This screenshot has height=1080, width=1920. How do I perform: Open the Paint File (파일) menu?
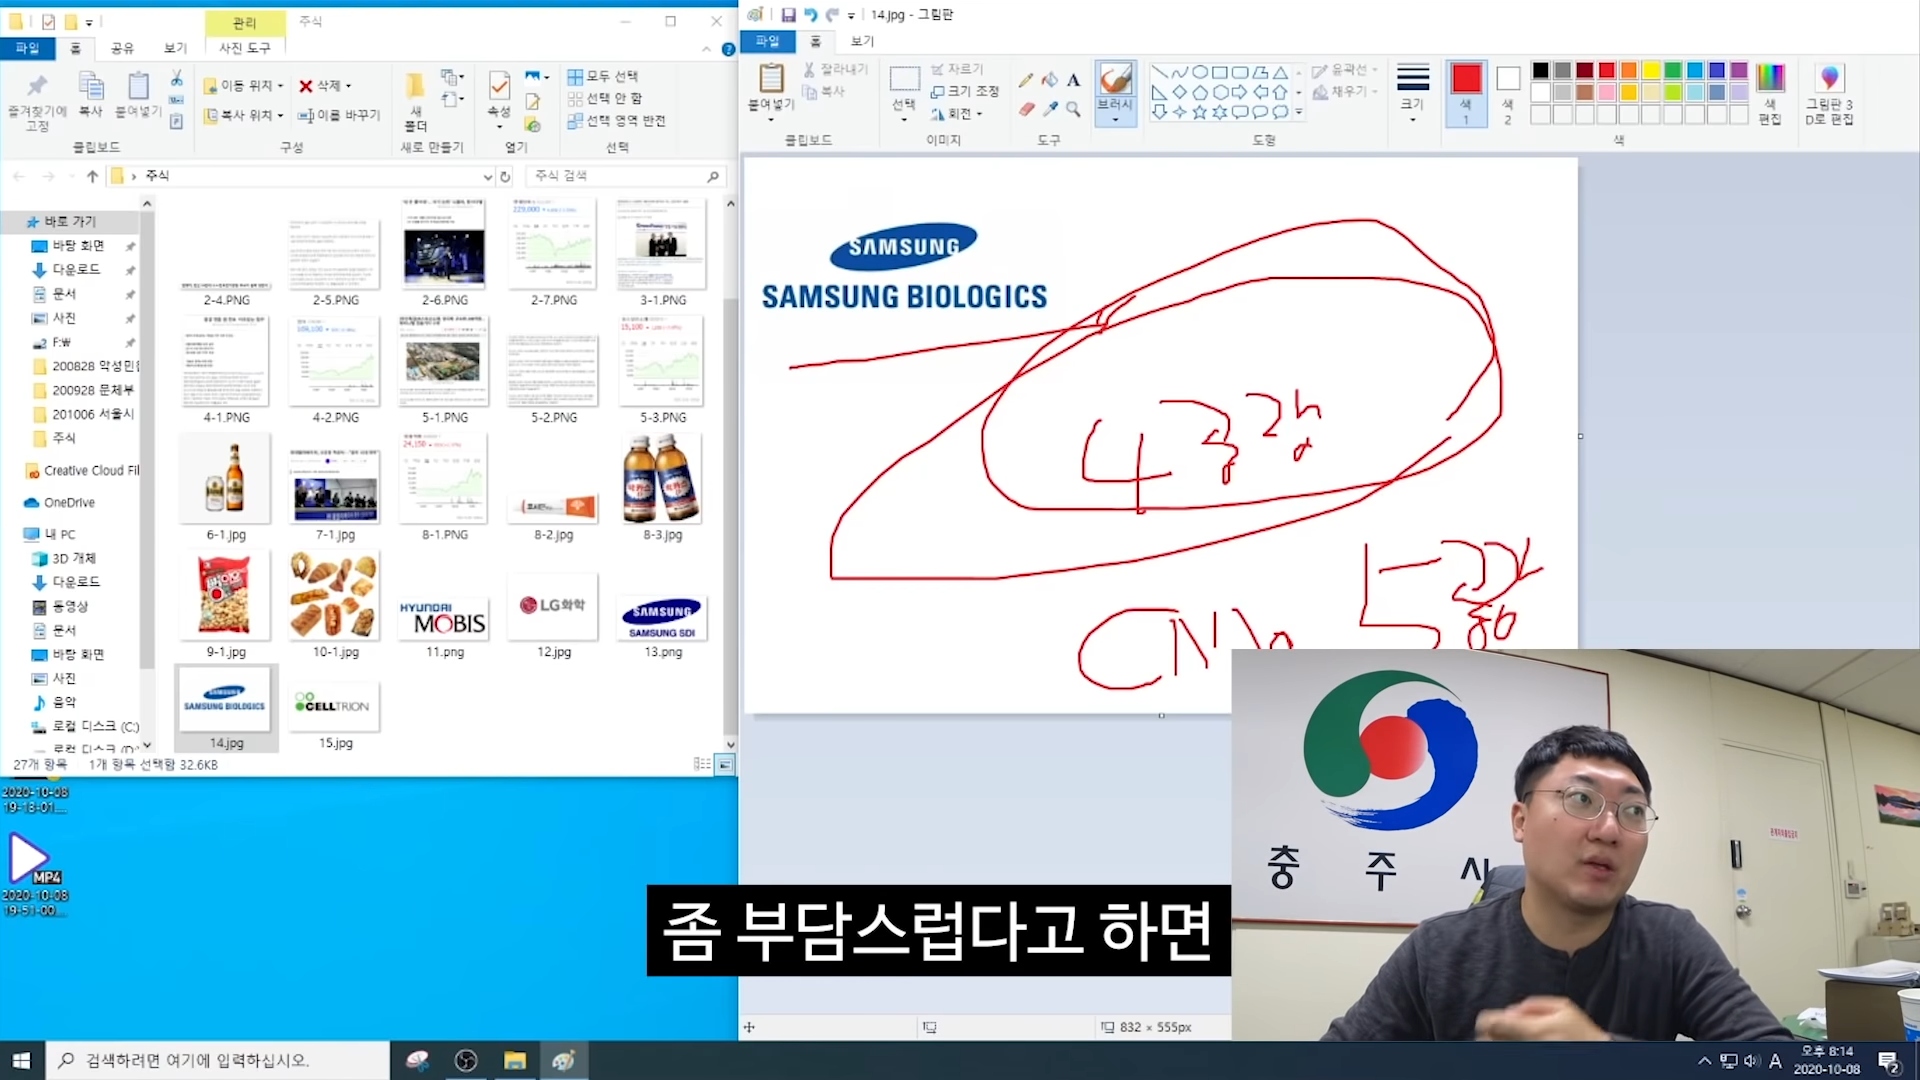(767, 41)
